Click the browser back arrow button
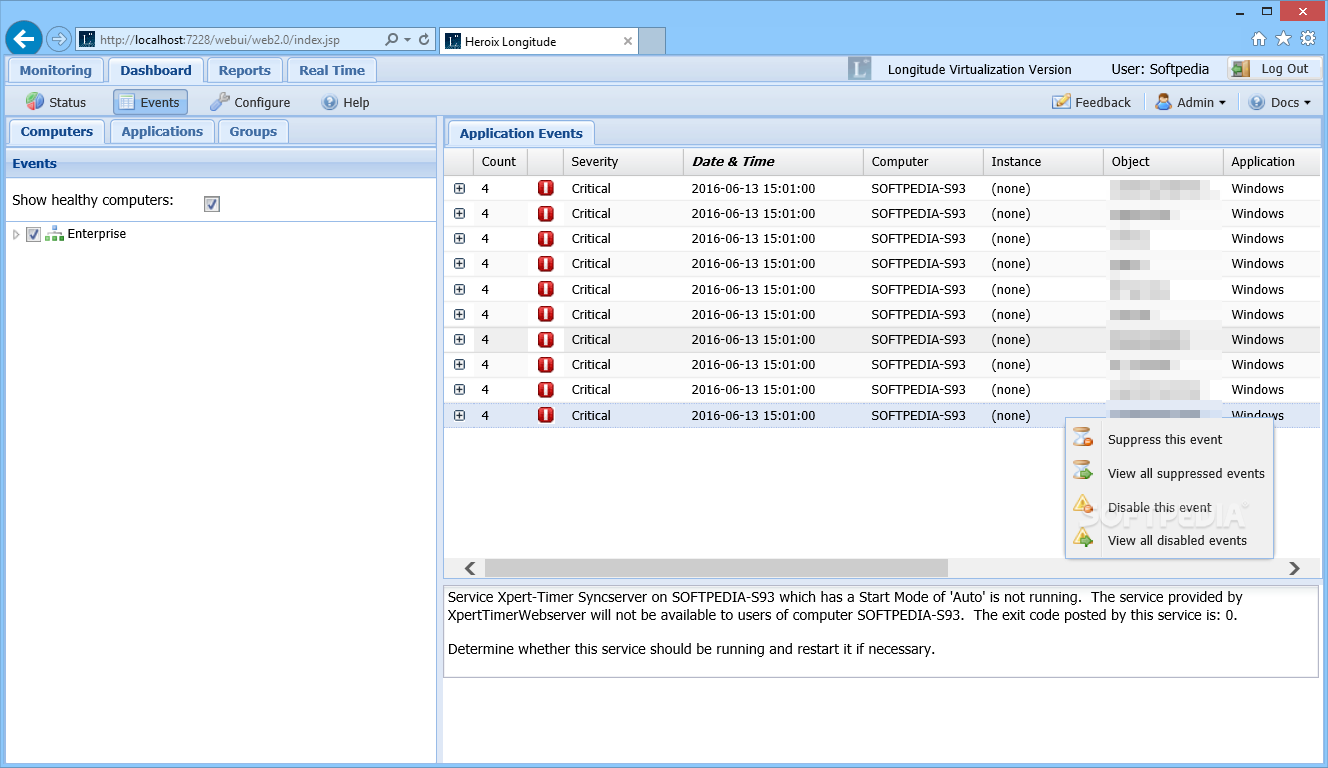Screen dimensions: 1328x768 coord(24,39)
